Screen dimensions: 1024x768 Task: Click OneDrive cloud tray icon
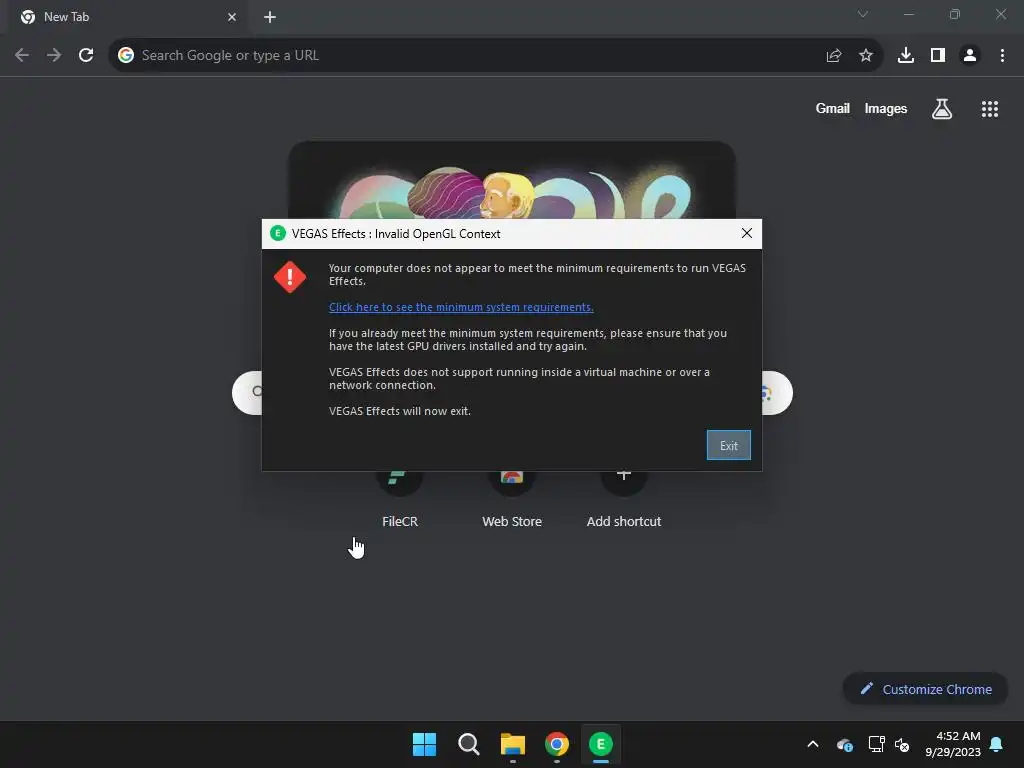pyautogui.click(x=844, y=744)
